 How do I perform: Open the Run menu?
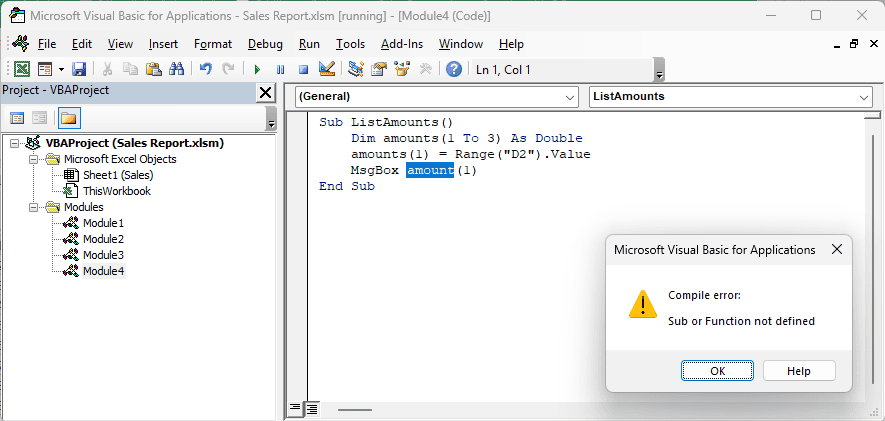pyautogui.click(x=309, y=44)
